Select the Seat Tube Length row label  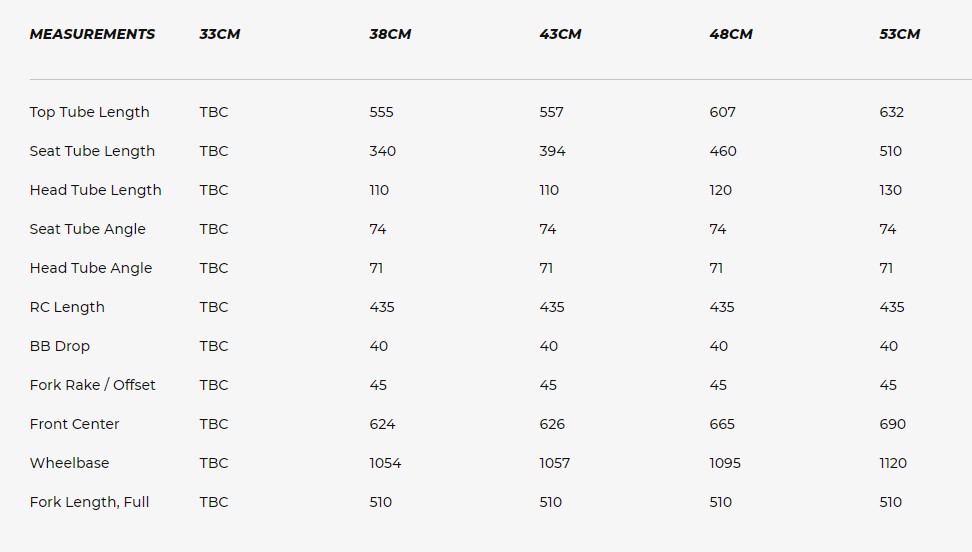tap(92, 151)
